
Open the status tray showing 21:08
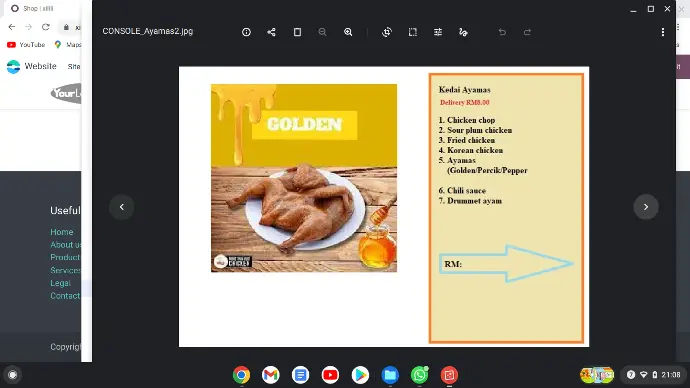[x=653, y=375]
